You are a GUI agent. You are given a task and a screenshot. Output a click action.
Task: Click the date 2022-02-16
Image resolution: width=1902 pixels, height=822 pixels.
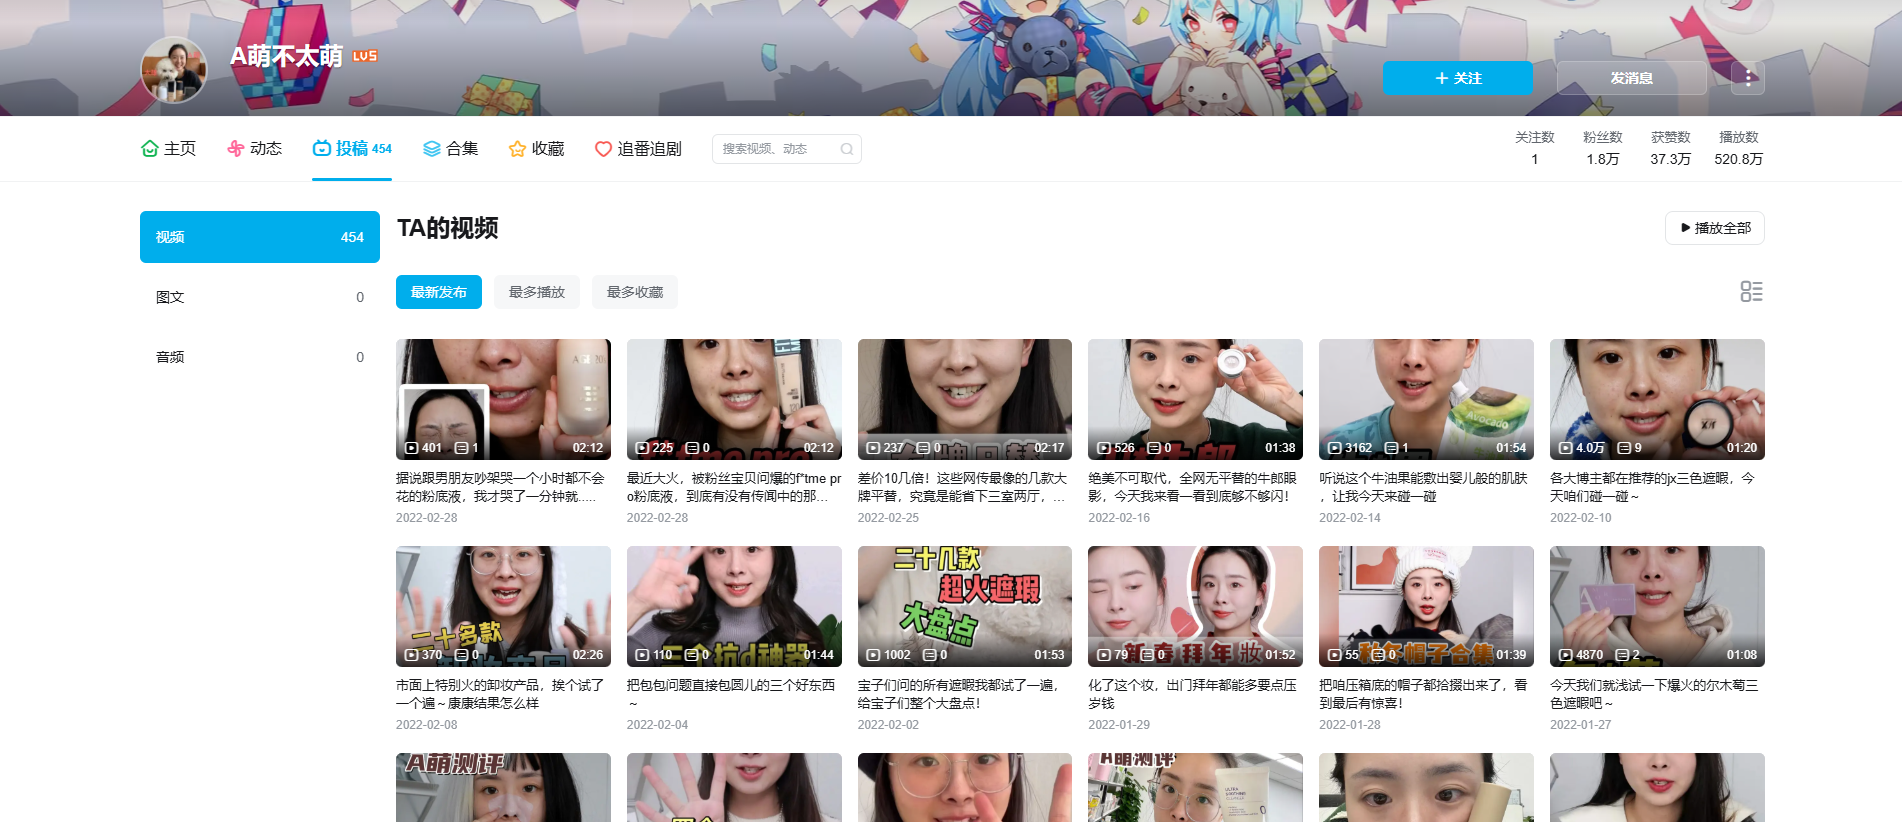point(1119,518)
